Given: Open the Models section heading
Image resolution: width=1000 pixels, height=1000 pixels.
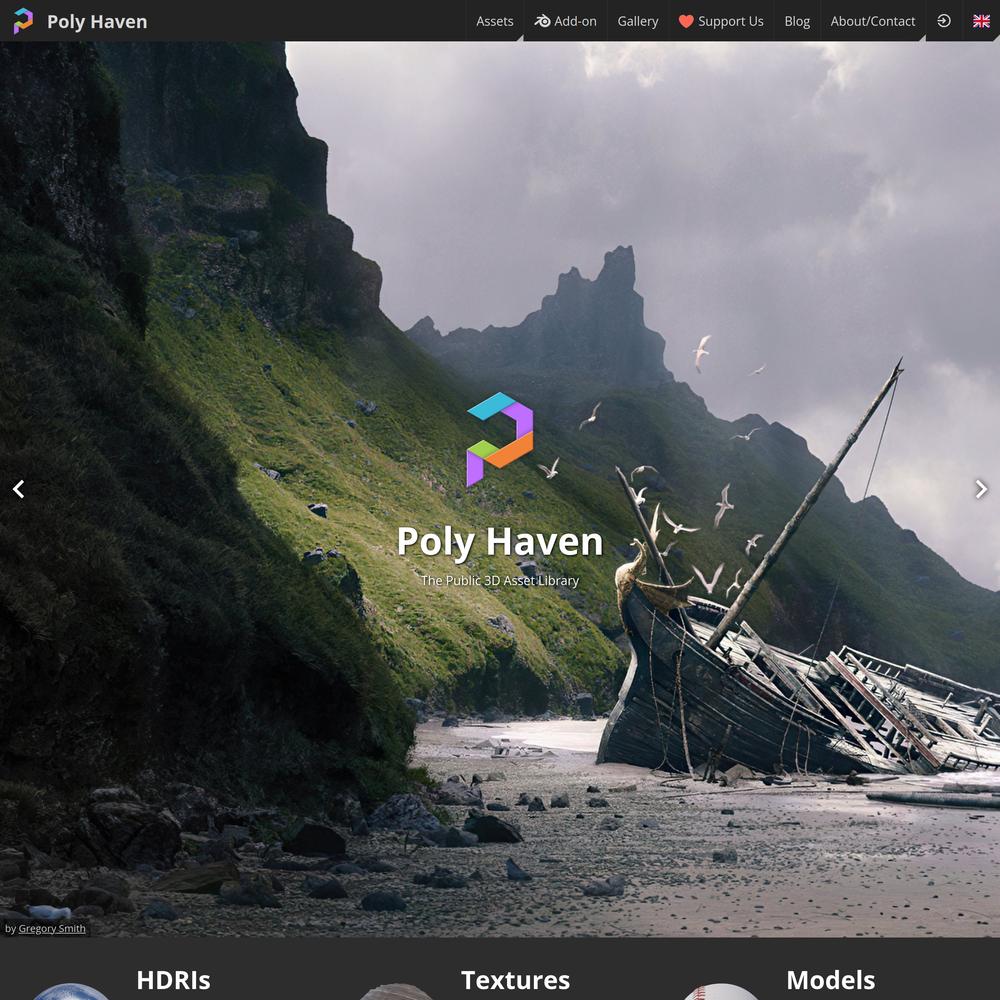Looking at the screenshot, I should (830, 980).
